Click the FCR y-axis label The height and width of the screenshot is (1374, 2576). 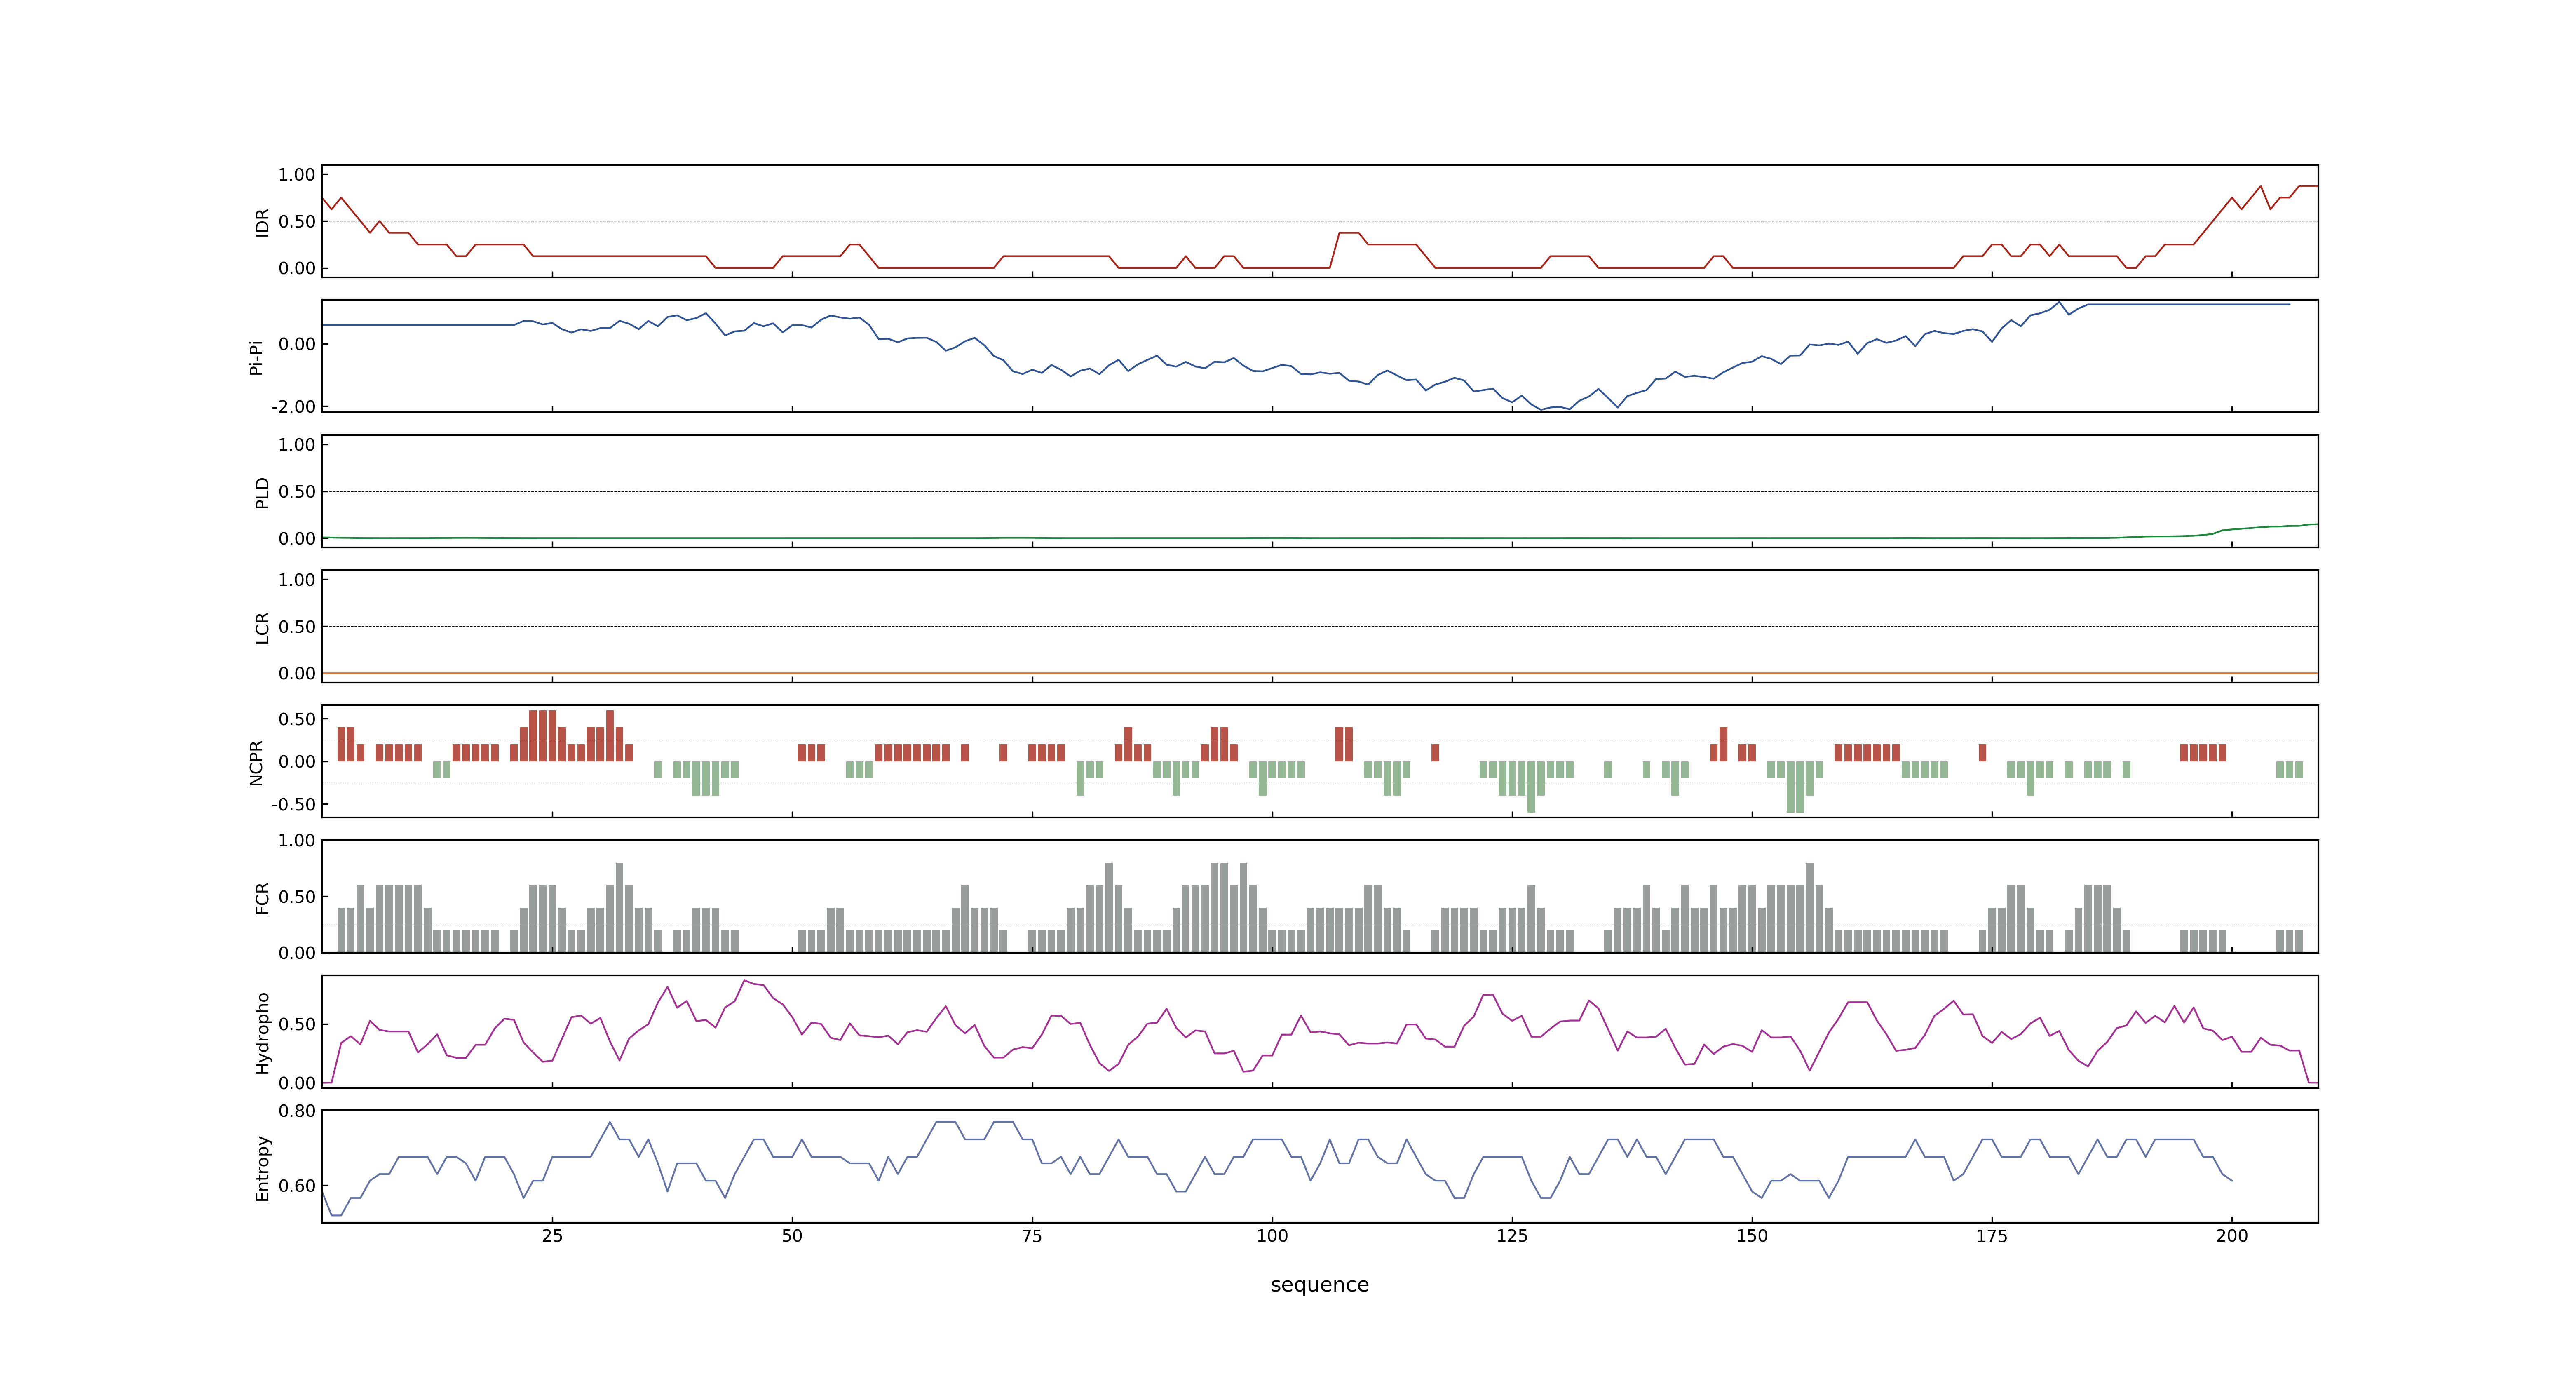[x=262, y=897]
